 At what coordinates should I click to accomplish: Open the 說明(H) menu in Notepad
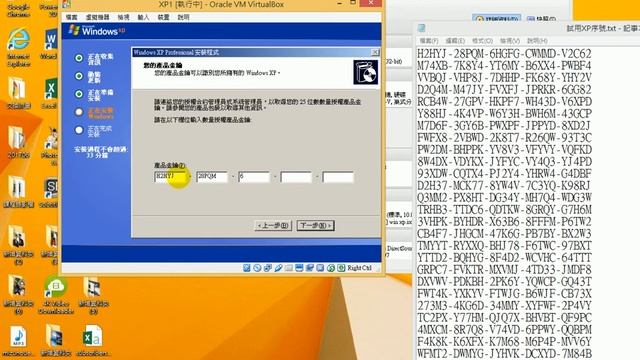click(x=537, y=41)
